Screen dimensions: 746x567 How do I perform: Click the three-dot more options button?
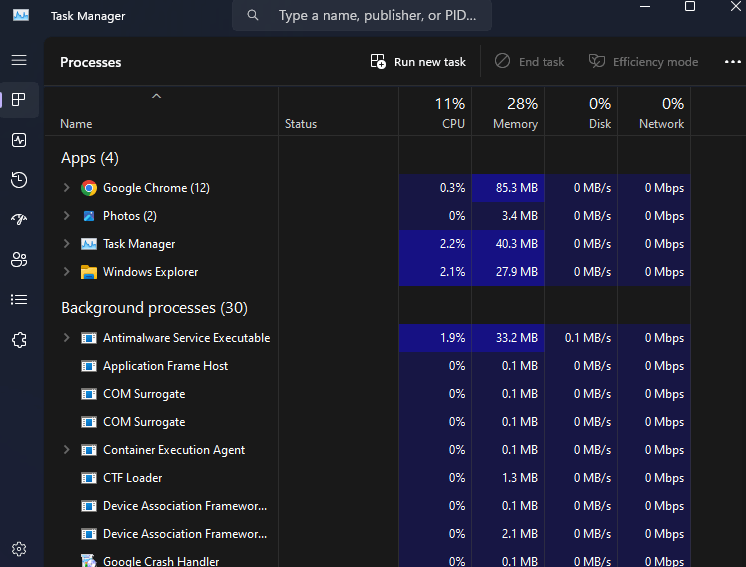(732, 62)
